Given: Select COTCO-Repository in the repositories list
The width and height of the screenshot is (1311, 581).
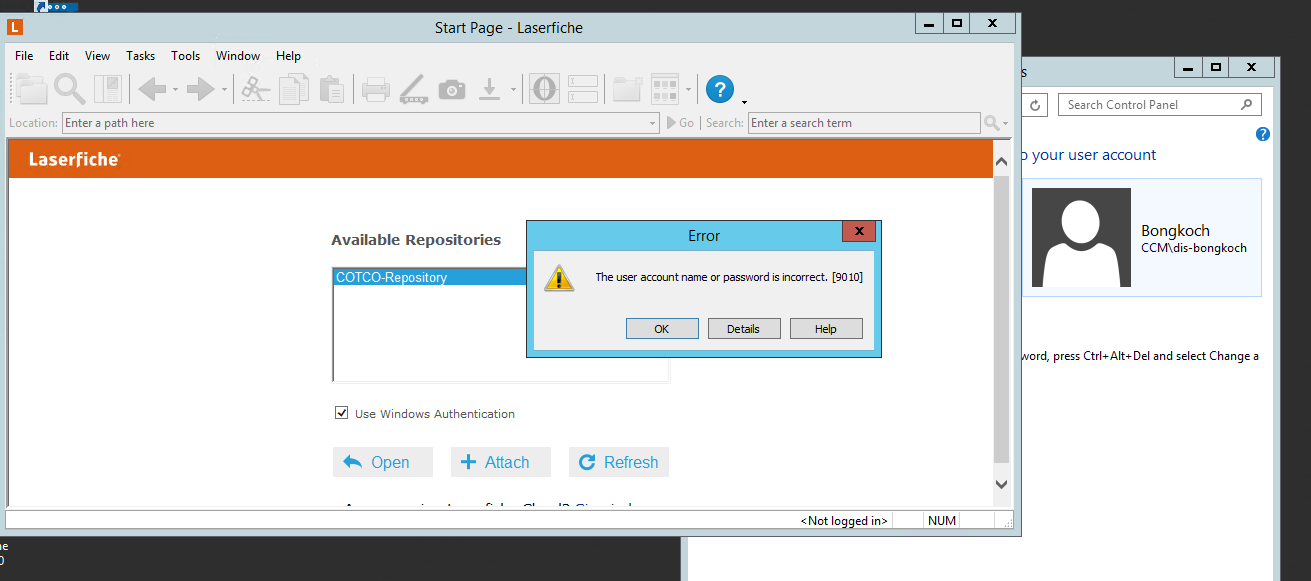Looking at the screenshot, I should 430,277.
